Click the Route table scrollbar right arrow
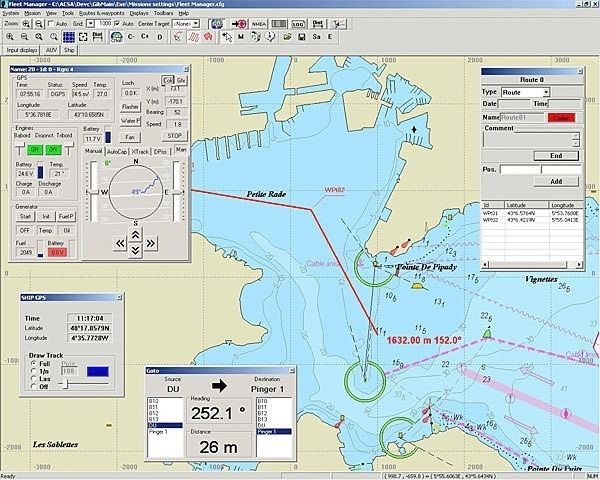Image resolution: width=600 pixels, height=480 pixels. click(x=579, y=264)
